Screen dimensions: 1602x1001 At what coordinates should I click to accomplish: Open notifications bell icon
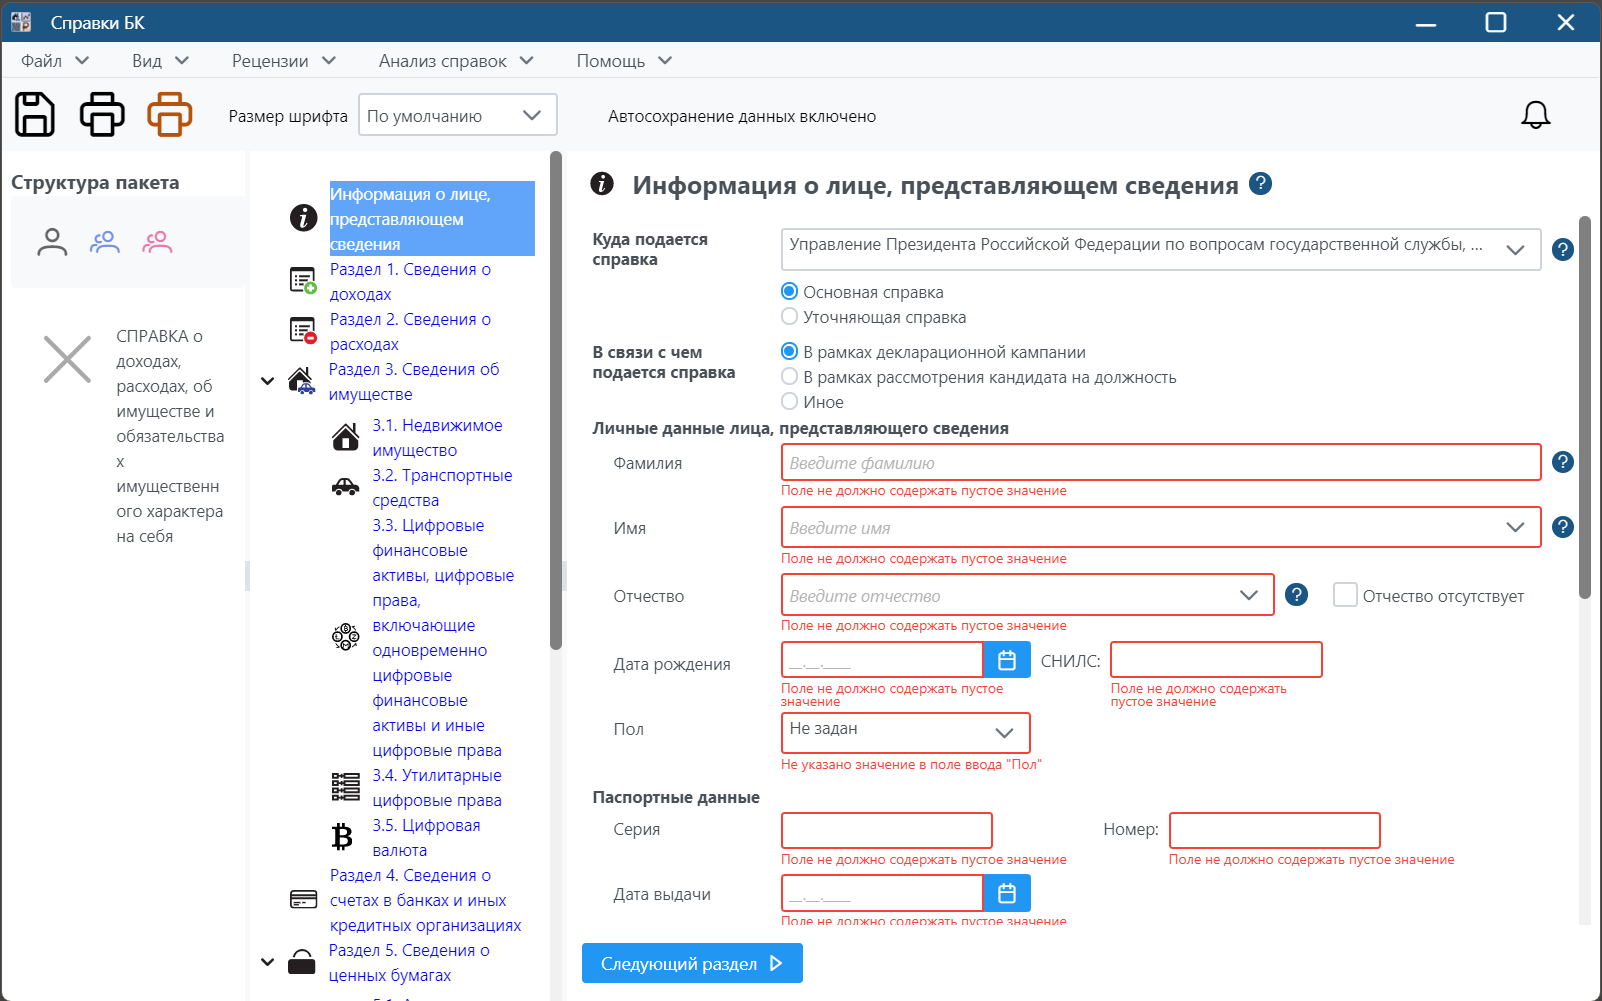click(x=1535, y=116)
